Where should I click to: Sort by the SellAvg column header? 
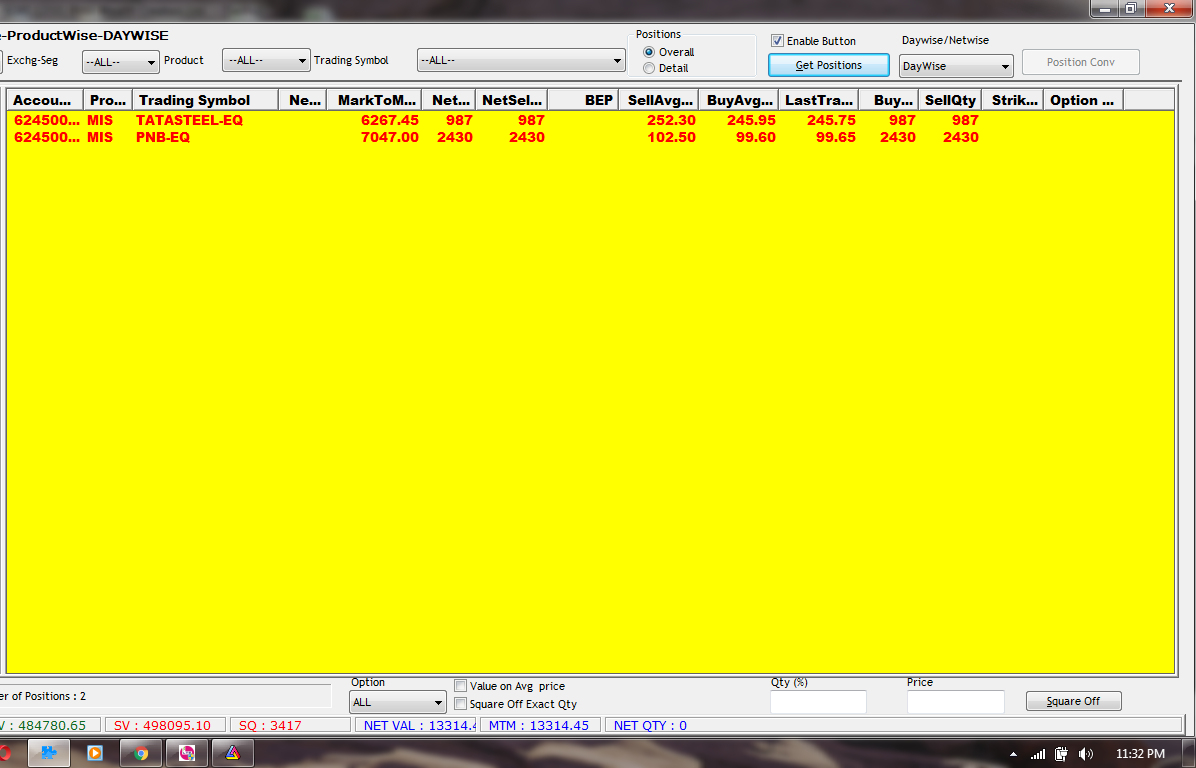[x=659, y=100]
